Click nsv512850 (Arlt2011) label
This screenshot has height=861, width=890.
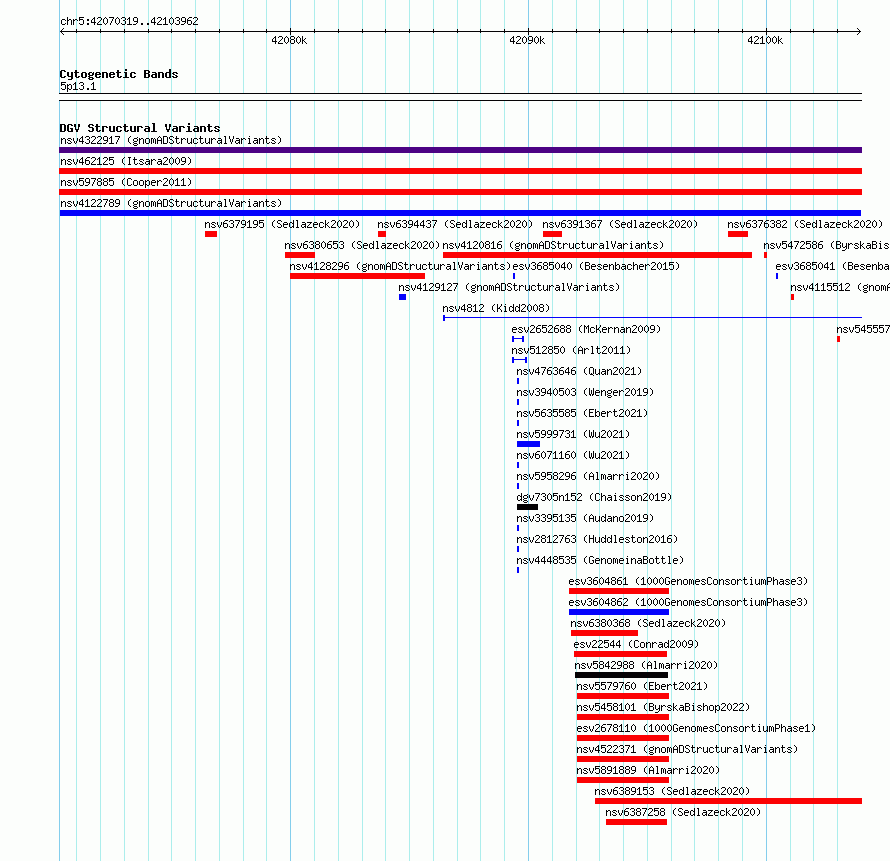point(571,350)
